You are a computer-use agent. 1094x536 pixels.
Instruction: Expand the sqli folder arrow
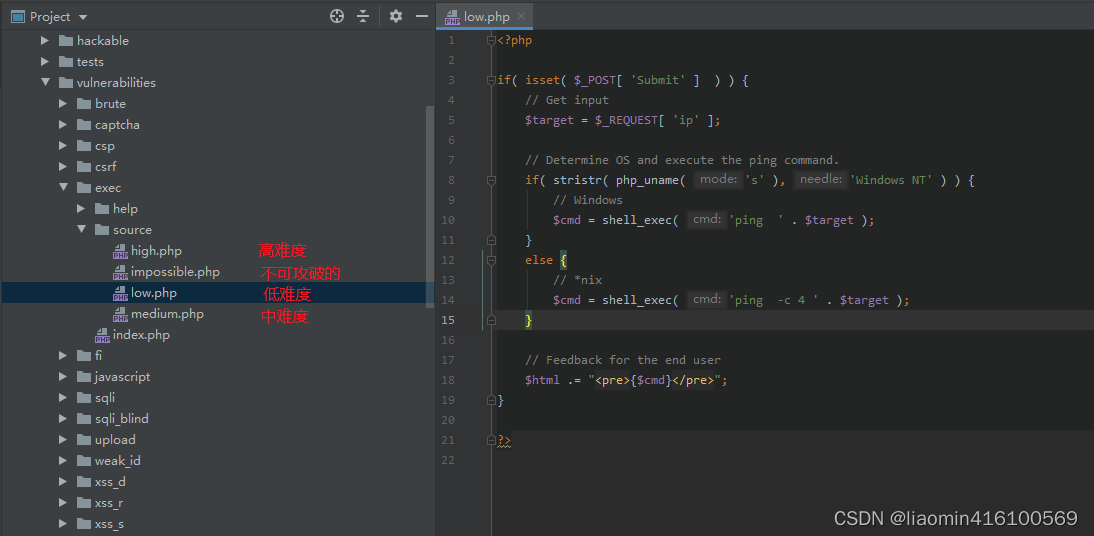pos(63,398)
